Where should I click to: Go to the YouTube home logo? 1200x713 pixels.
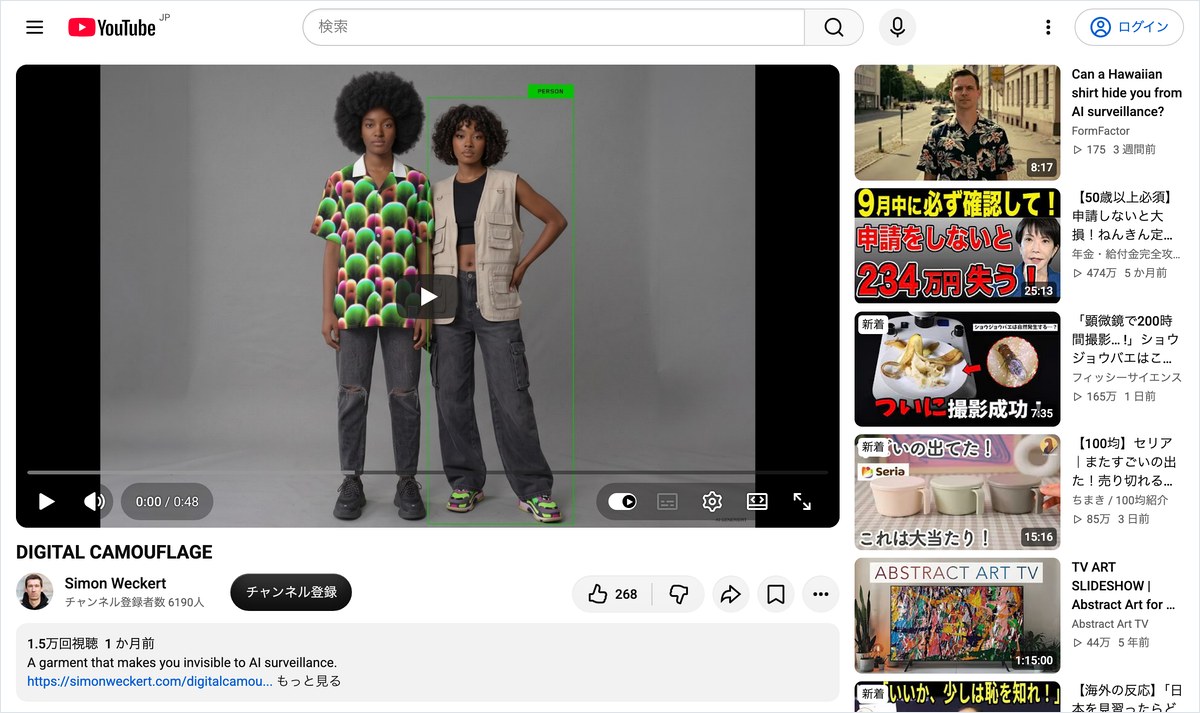(112, 27)
